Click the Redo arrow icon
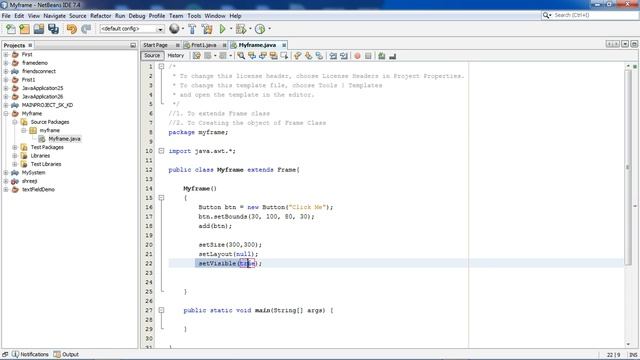This screenshot has width=640, height=360. [86, 29]
